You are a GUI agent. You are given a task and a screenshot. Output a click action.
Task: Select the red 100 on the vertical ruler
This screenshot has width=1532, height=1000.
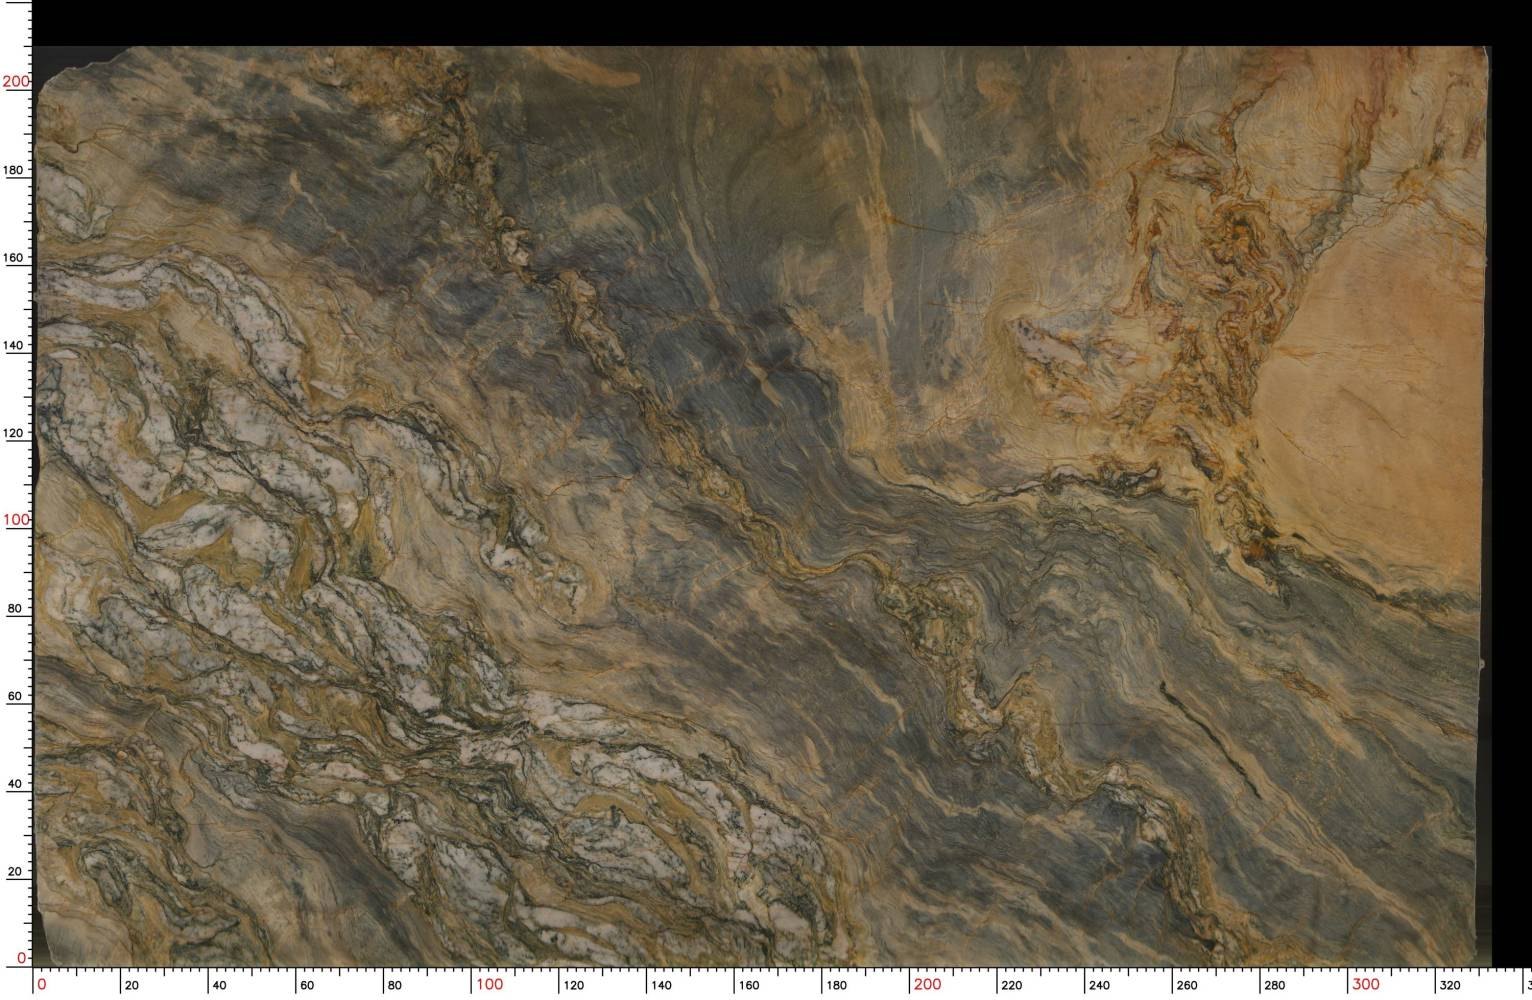click(x=17, y=520)
